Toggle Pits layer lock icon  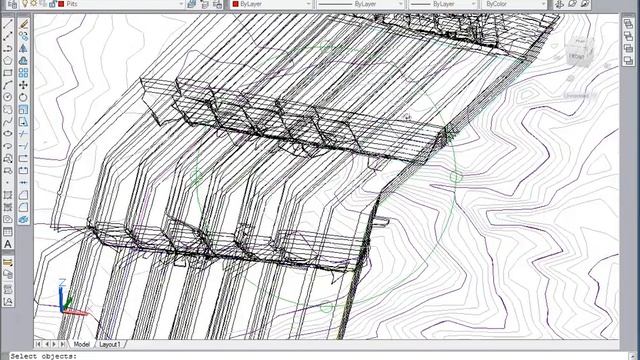pyautogui.click(x=52, y=4)
